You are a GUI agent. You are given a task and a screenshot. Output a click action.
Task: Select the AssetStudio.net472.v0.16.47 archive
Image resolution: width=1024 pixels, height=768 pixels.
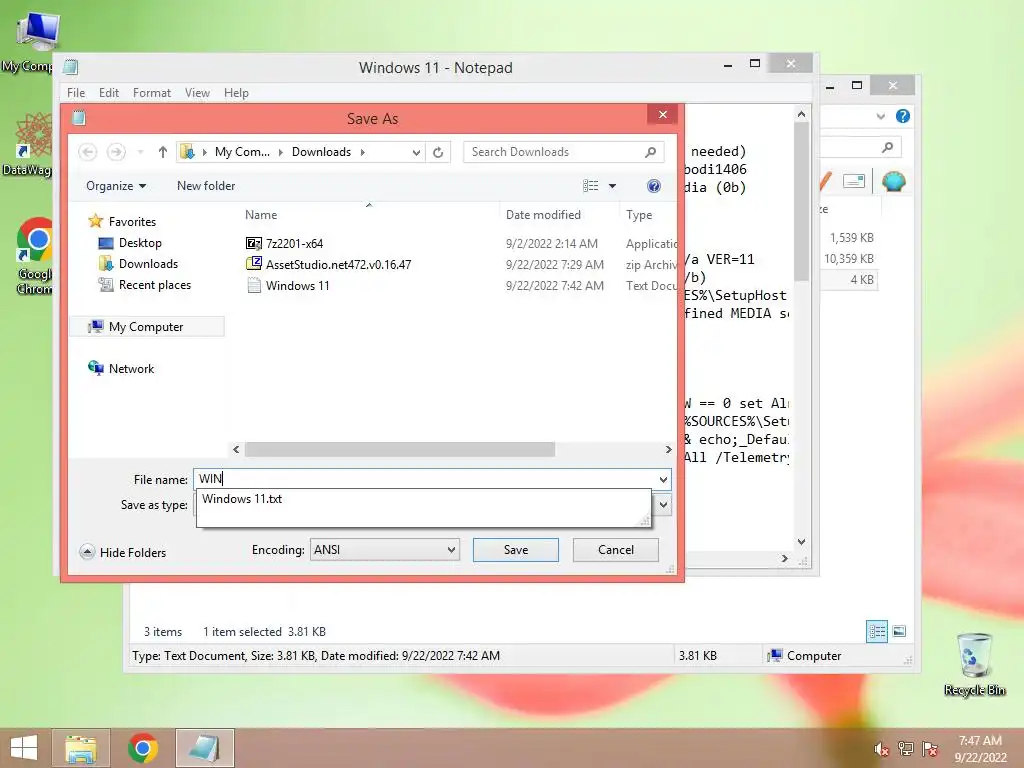(x=329, y=264)
